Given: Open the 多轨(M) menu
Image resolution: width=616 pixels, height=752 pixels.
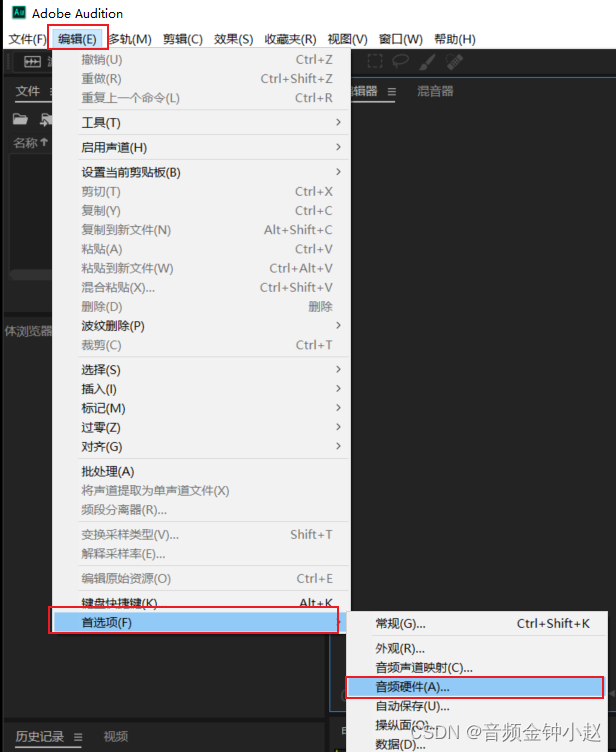Looking at the screenshot, I should coord(130,39).
